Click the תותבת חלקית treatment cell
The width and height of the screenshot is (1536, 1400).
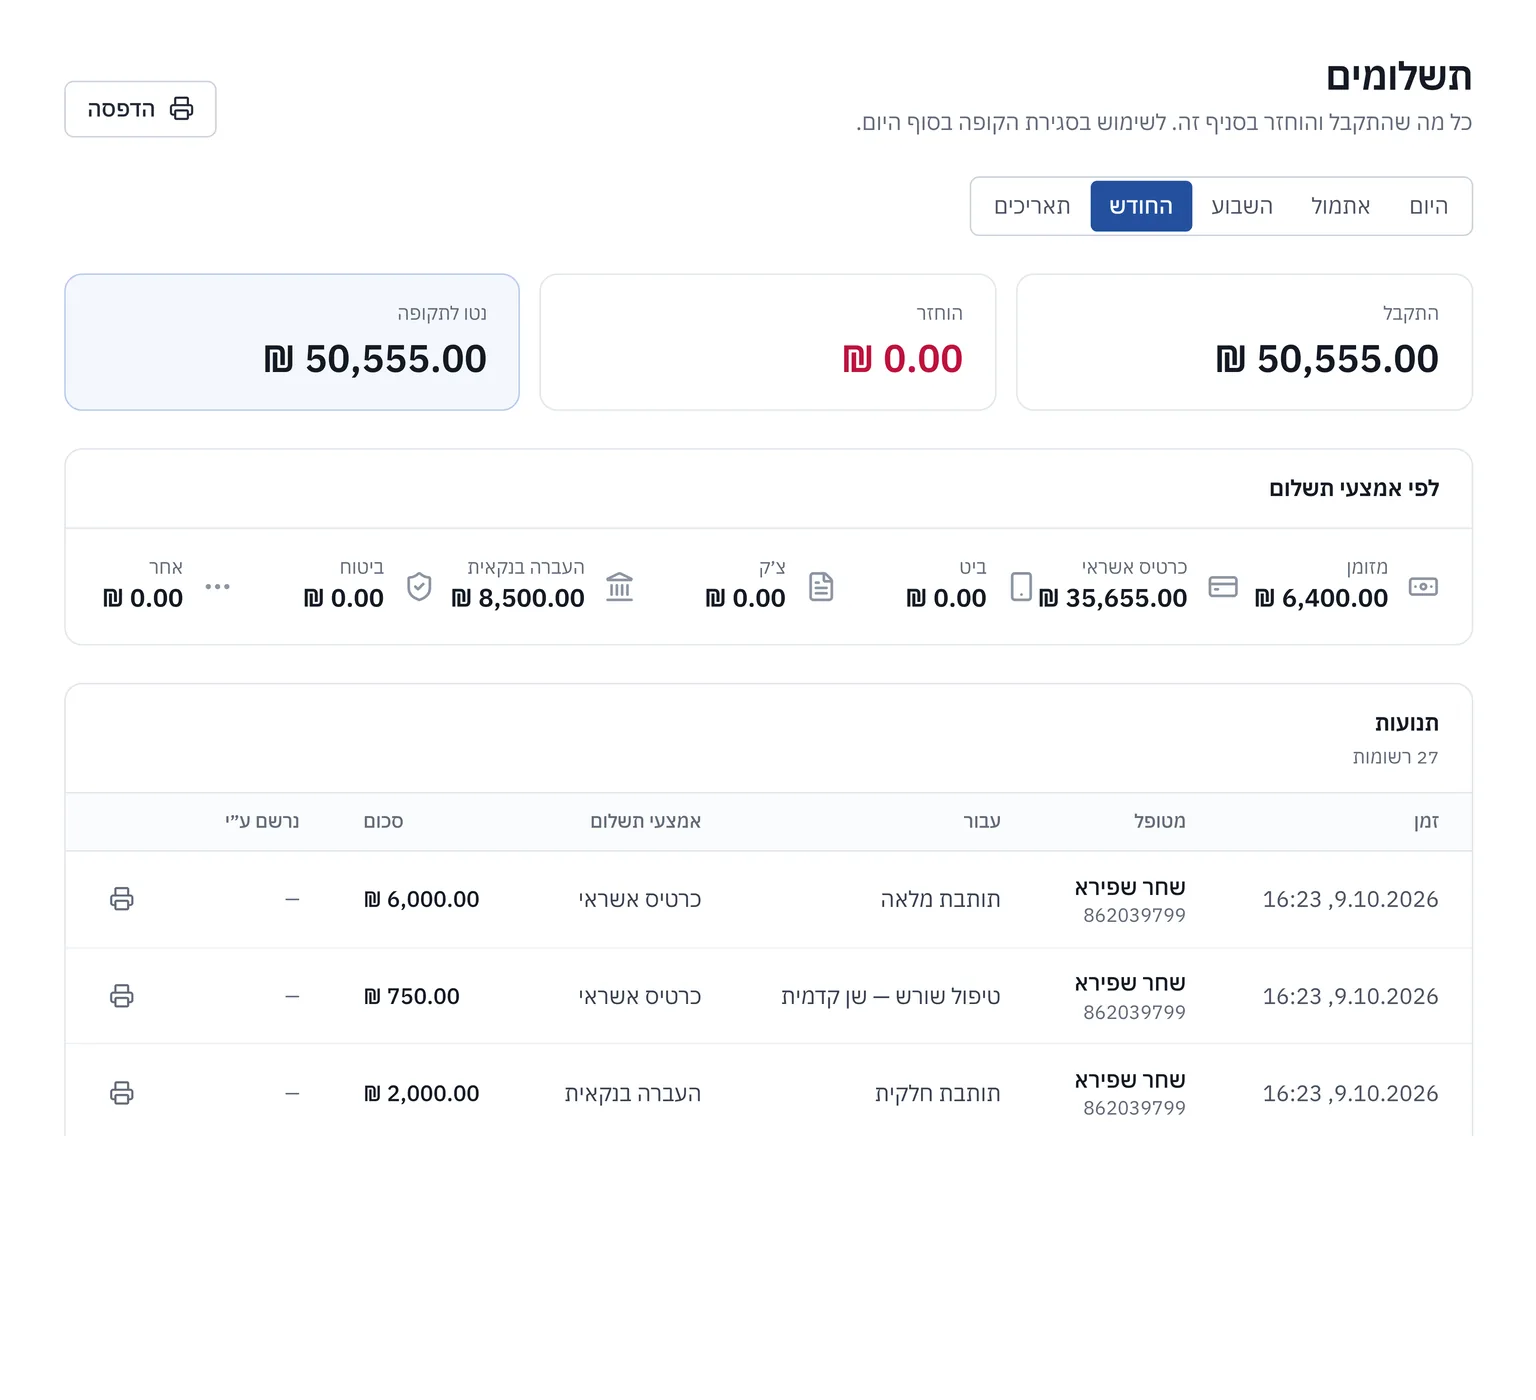pyautogui.click(x=938, y=1093)
